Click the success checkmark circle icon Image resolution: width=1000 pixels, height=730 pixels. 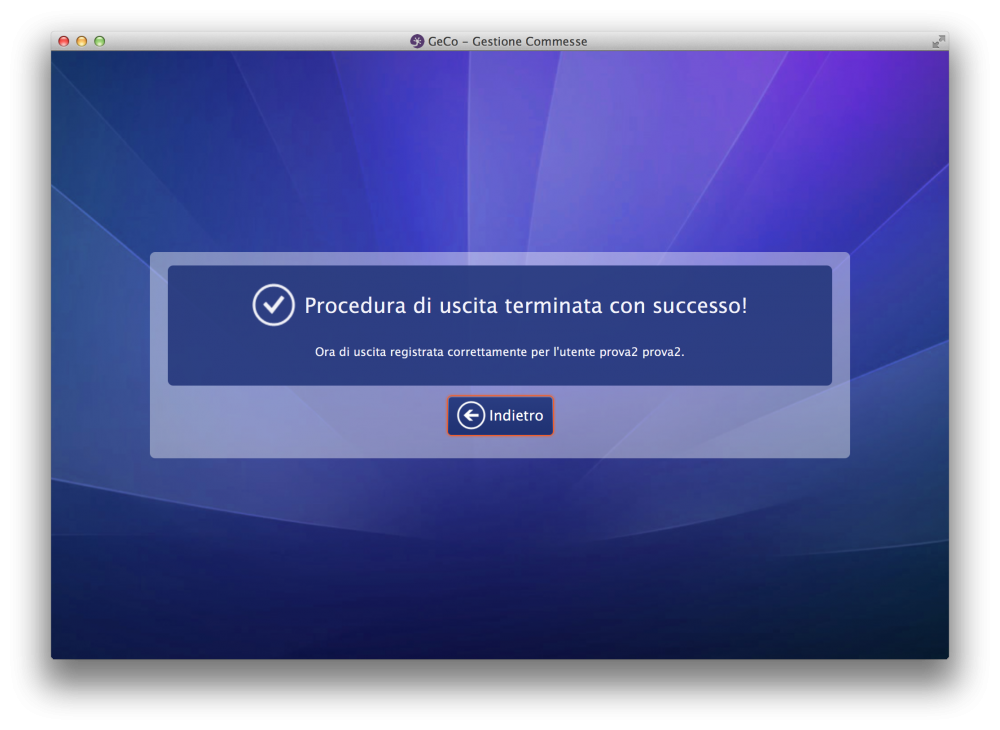tap(273, 305)
